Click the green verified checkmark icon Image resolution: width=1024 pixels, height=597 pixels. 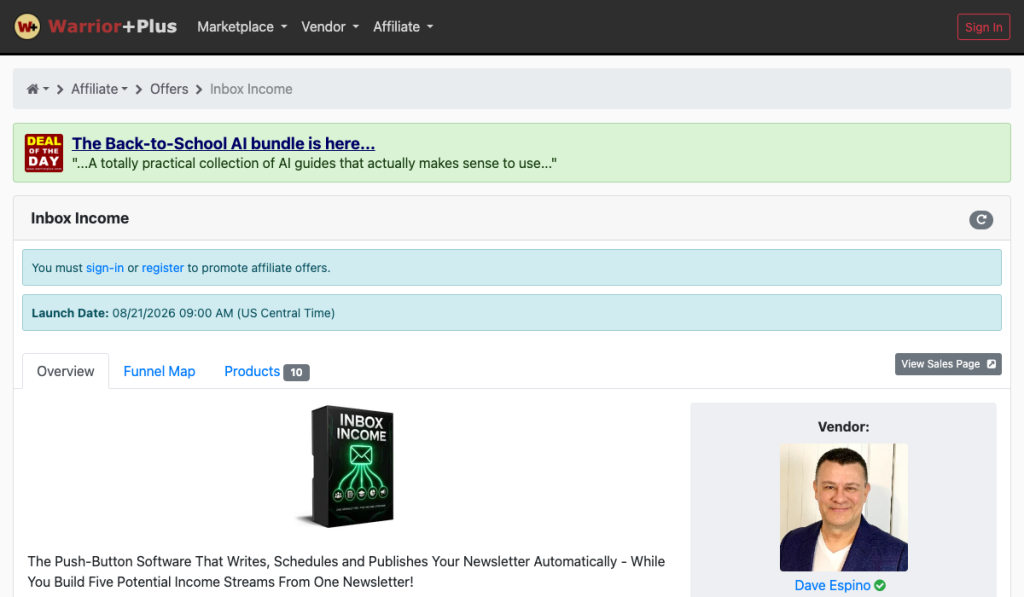880,585
